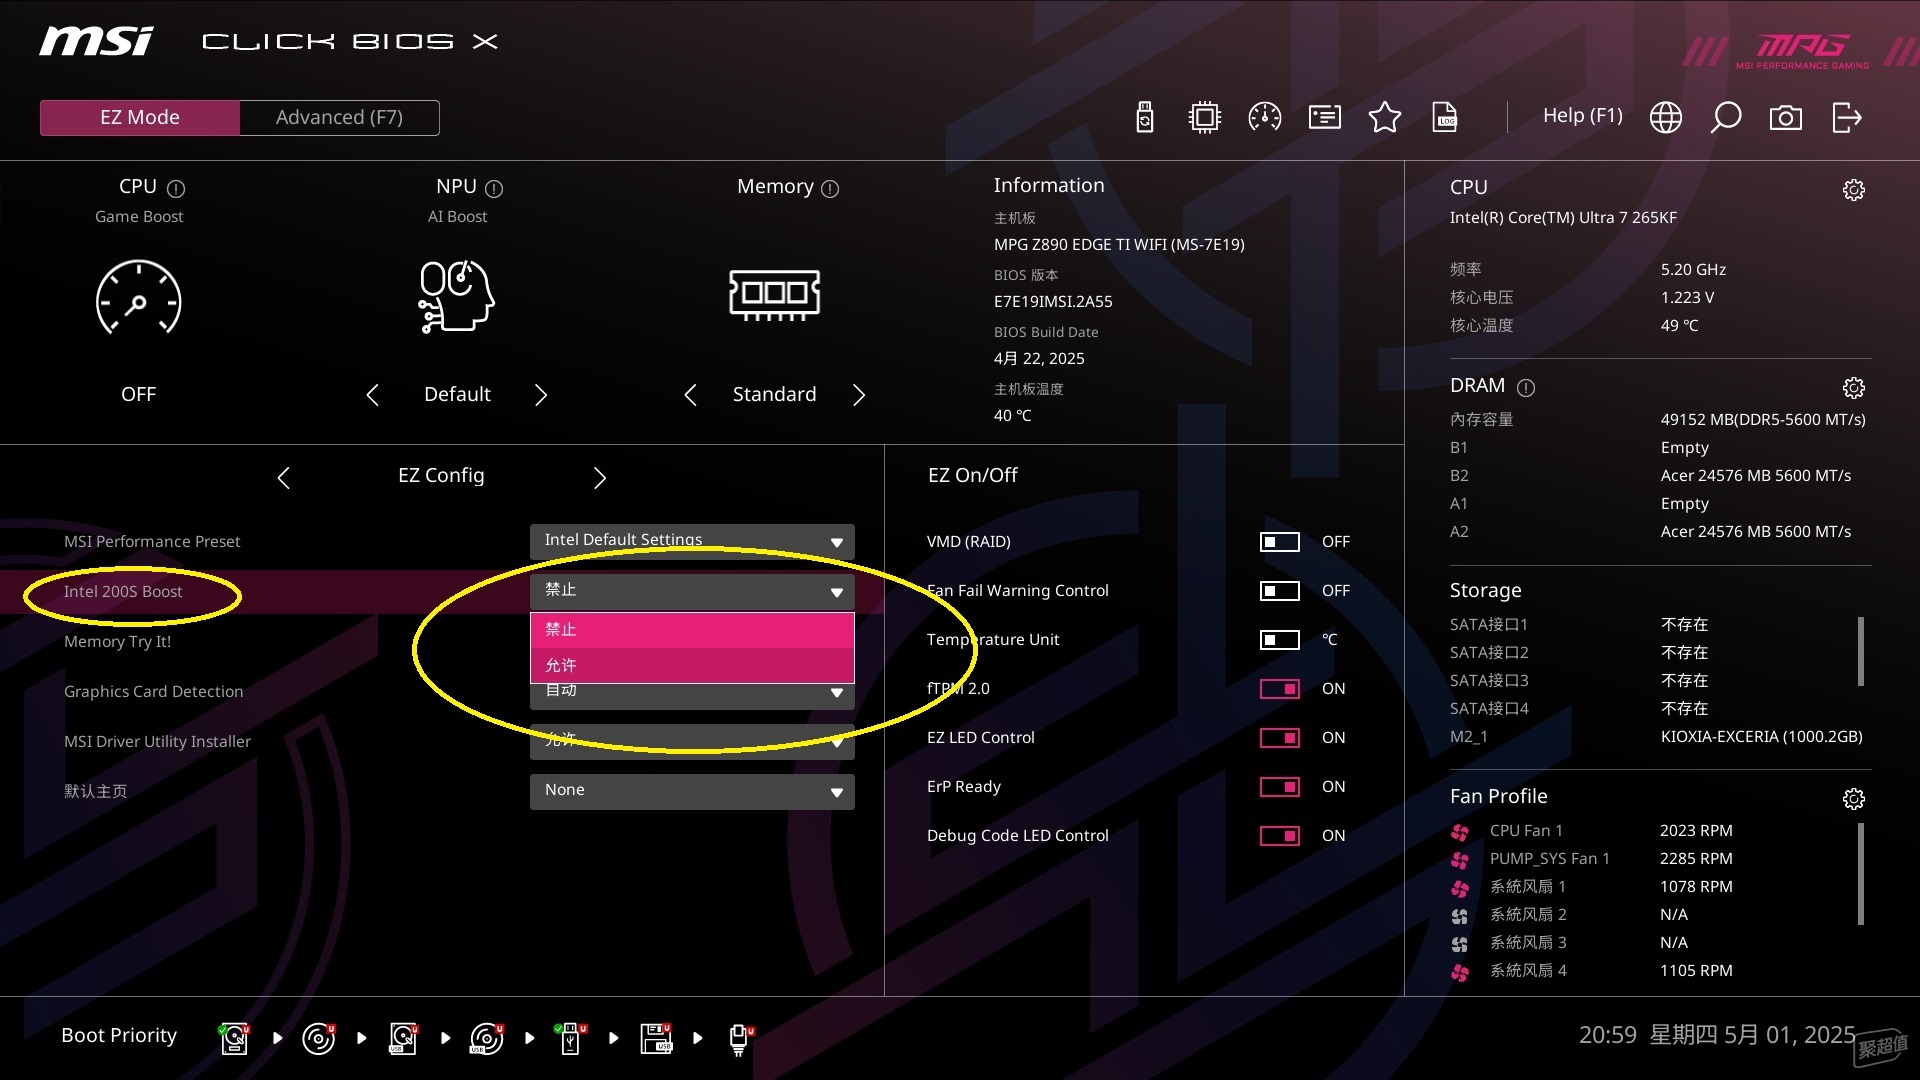Go to previous EZ Config page arrow
The height and width of the screenshot is (1080, 1920).
(284, 478)
